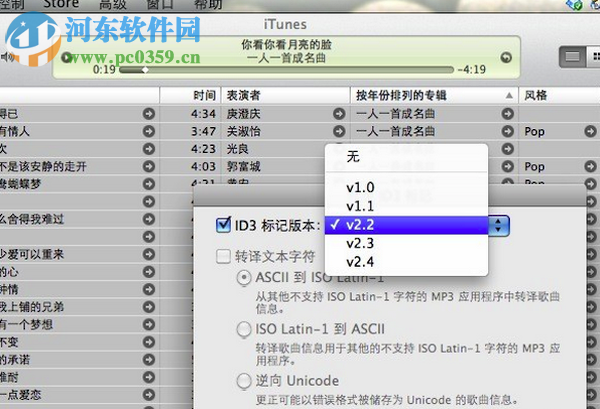This screenshot has width=600, height=409.
Task: Select v2.3 in the ID3 version menu
Action: point(406,243)
